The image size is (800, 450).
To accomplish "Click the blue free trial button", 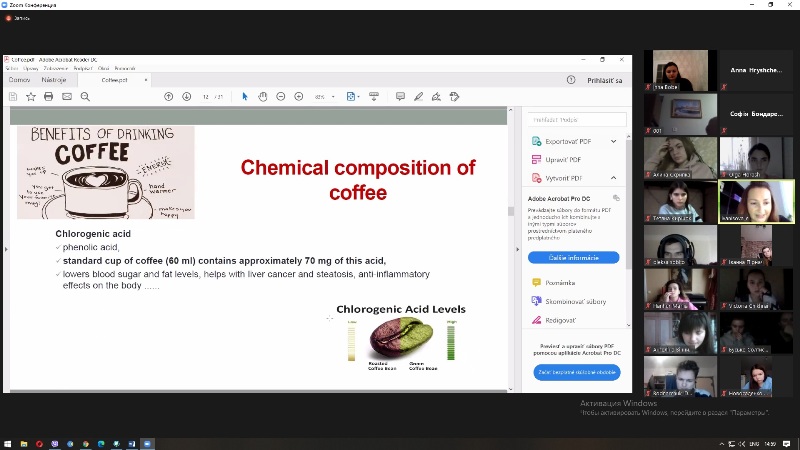I will click(577, 372).
